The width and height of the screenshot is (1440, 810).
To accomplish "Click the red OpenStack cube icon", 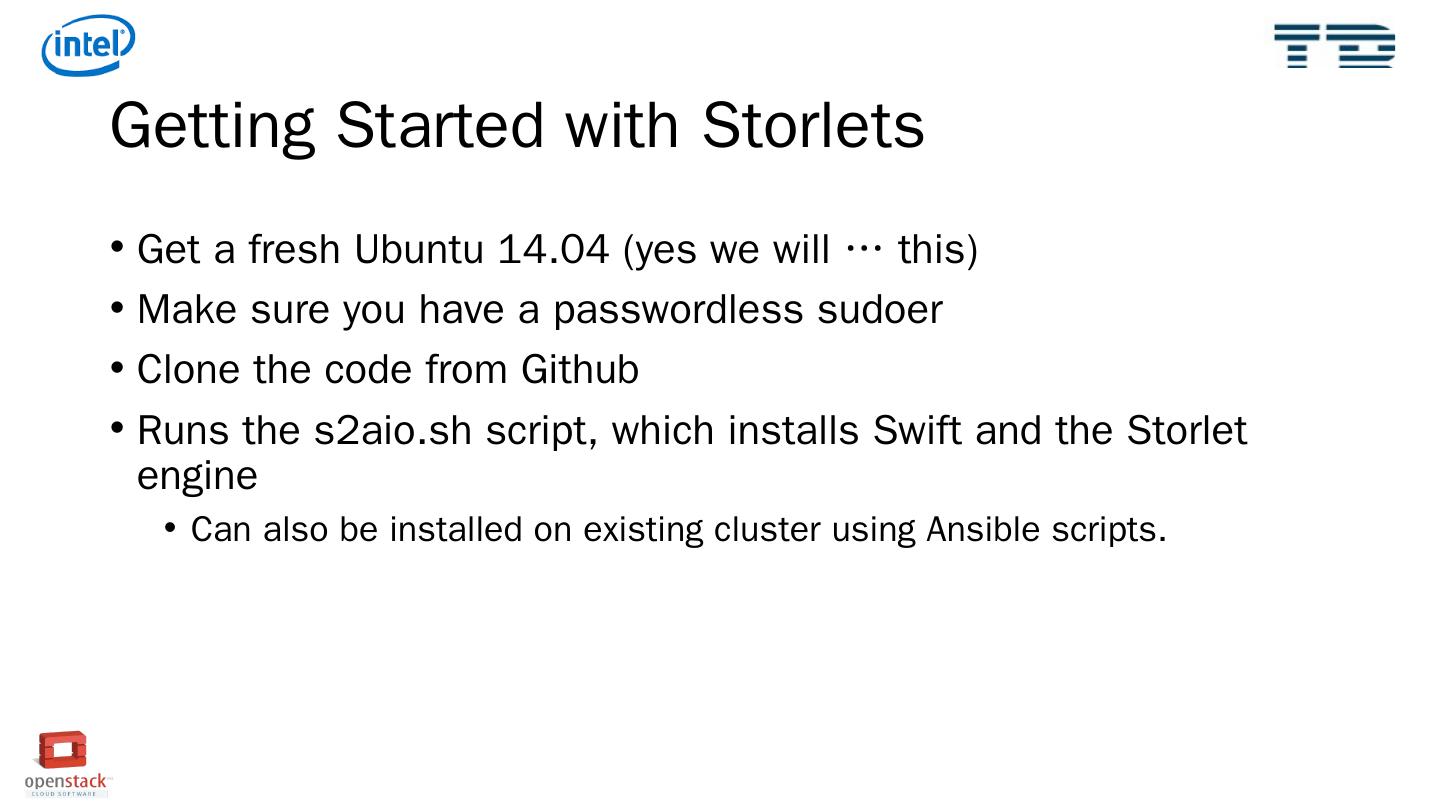I will click(x=63, y=751).
